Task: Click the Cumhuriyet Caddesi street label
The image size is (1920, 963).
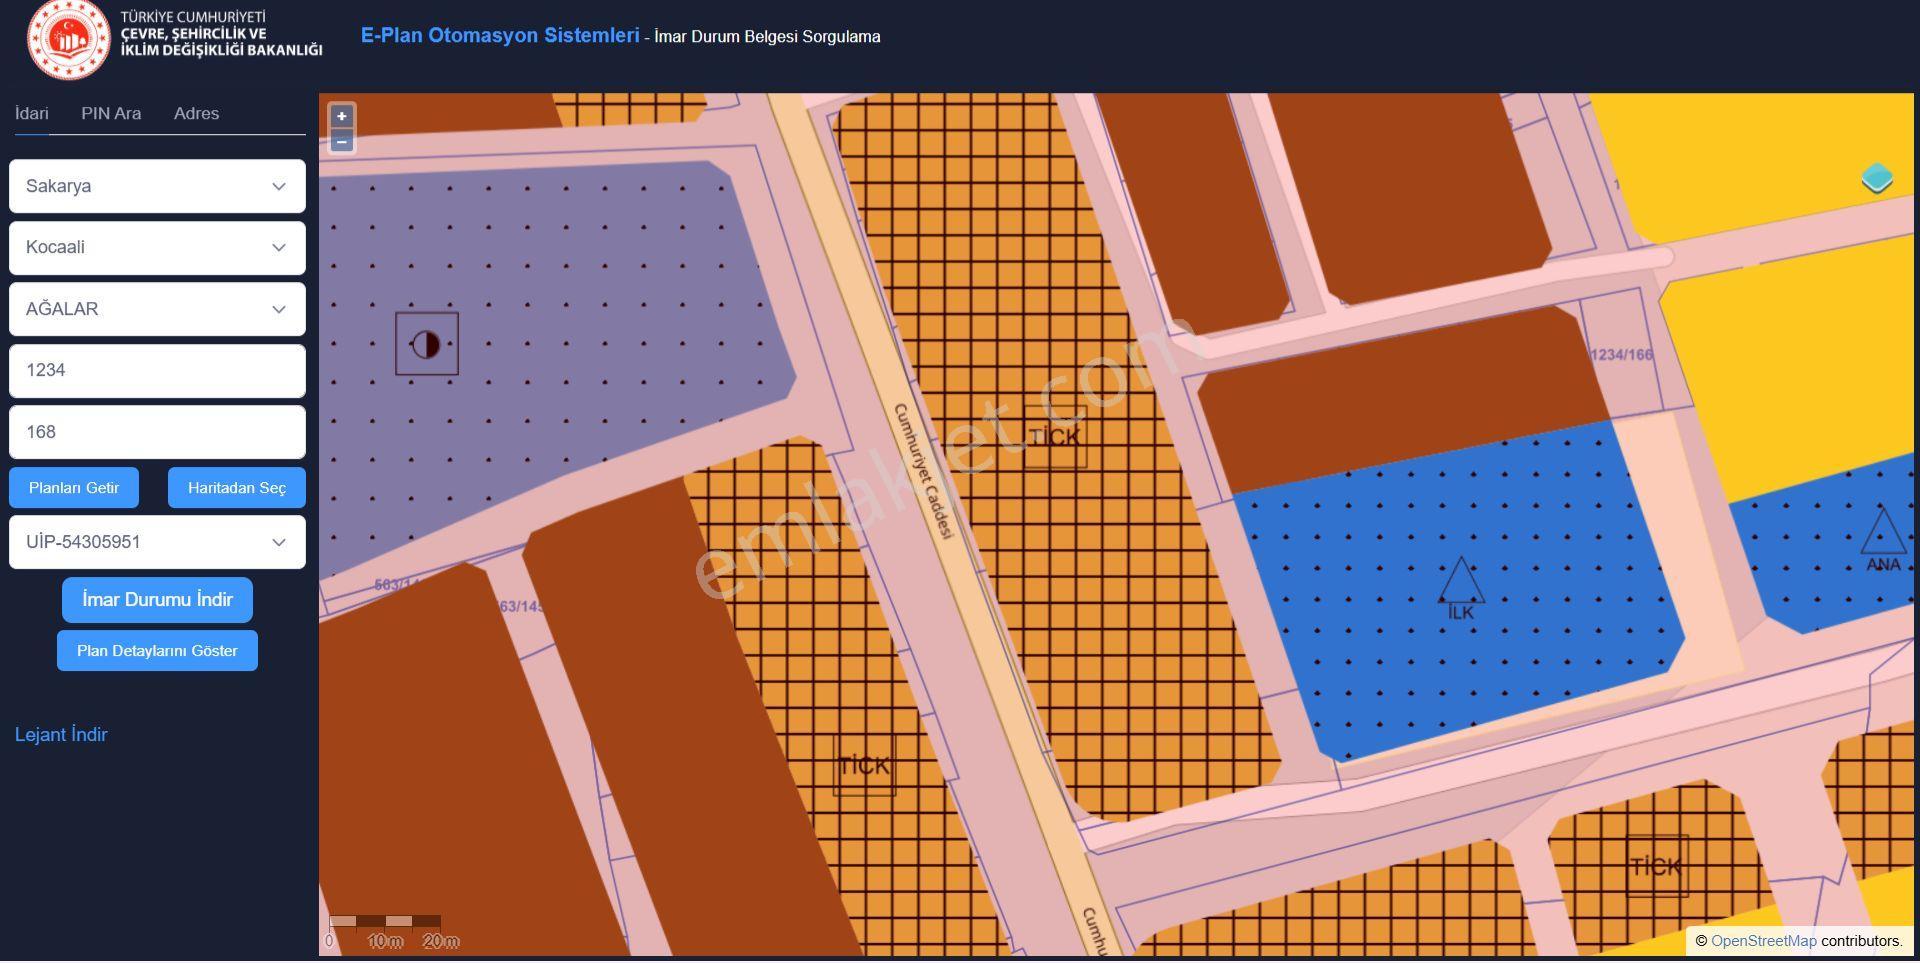Action: [x=923, y=471]
